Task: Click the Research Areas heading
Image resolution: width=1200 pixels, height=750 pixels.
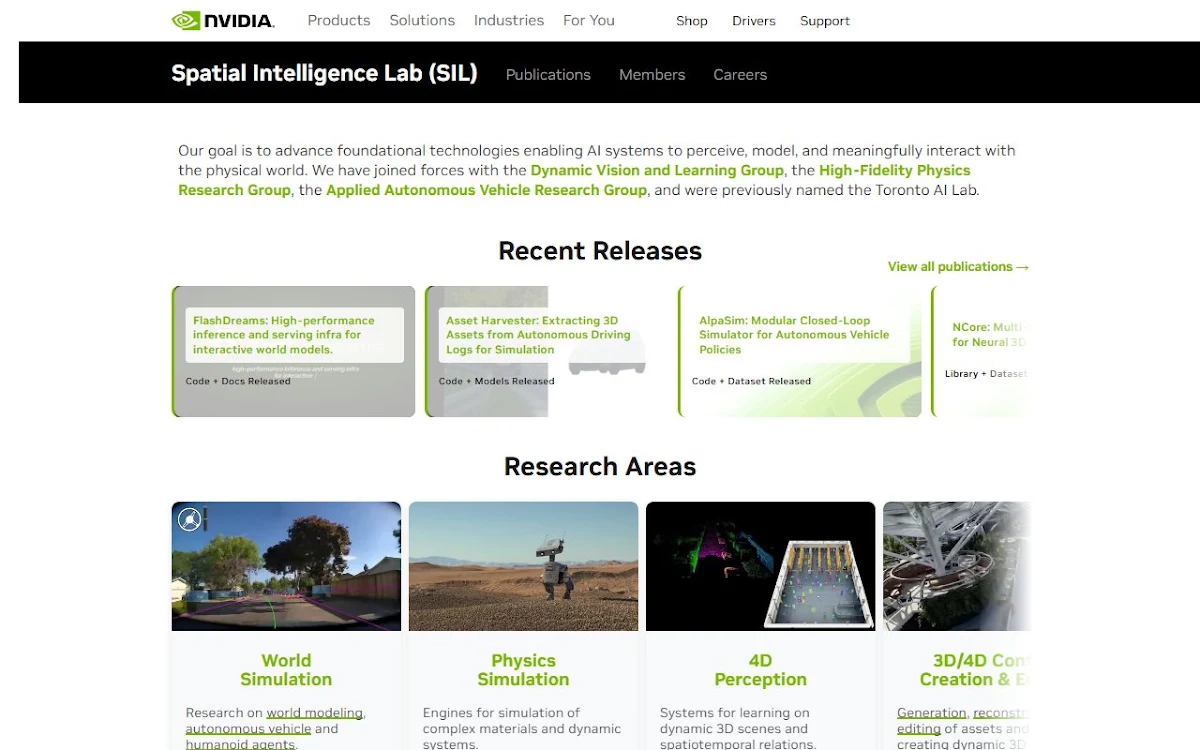Action: (600, 467)
